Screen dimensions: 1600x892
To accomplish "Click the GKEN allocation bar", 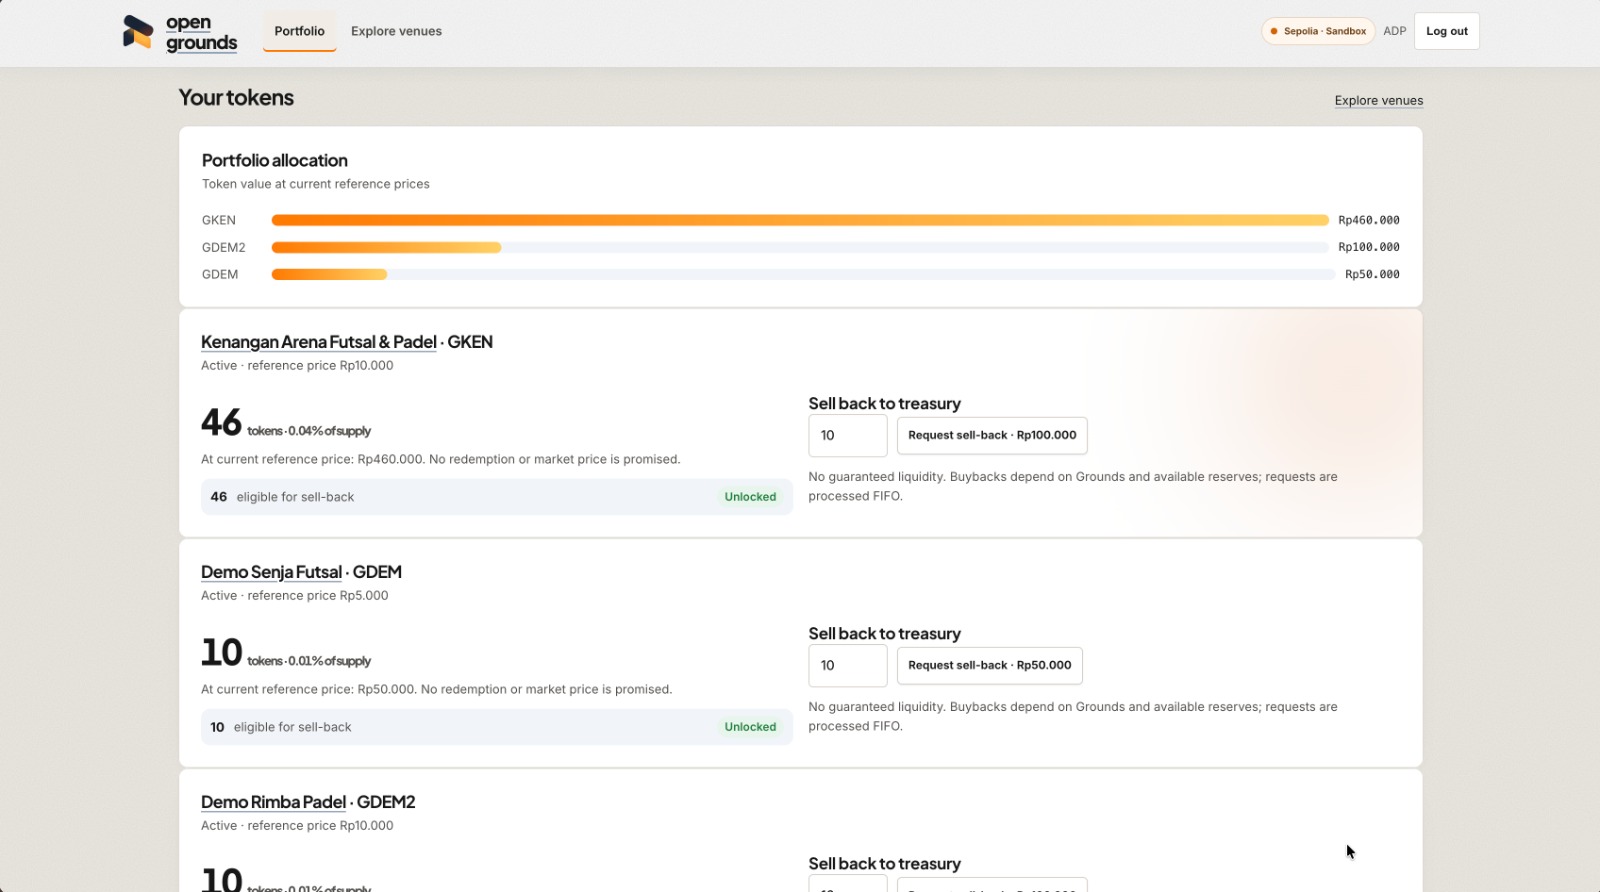I will coord(800,220).
